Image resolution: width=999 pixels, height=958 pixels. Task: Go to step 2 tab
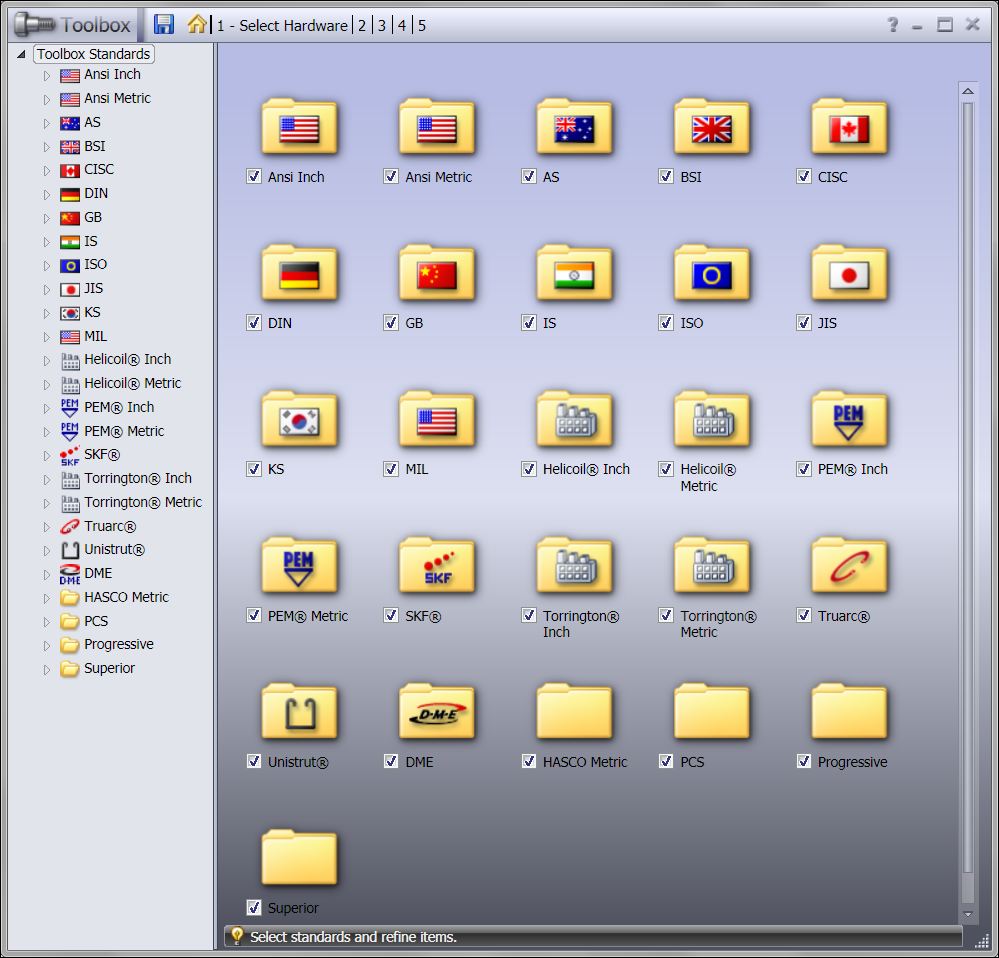(362, 25)
